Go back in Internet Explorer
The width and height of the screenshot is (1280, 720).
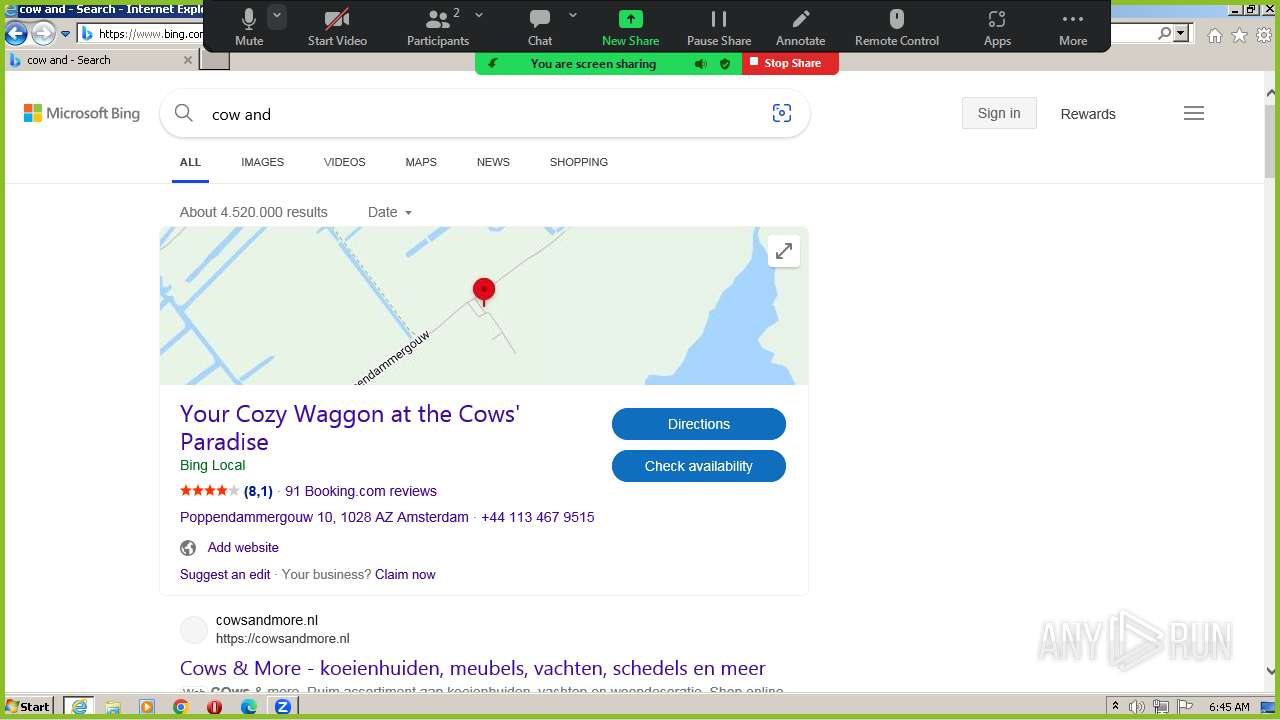tap(16, 33)
